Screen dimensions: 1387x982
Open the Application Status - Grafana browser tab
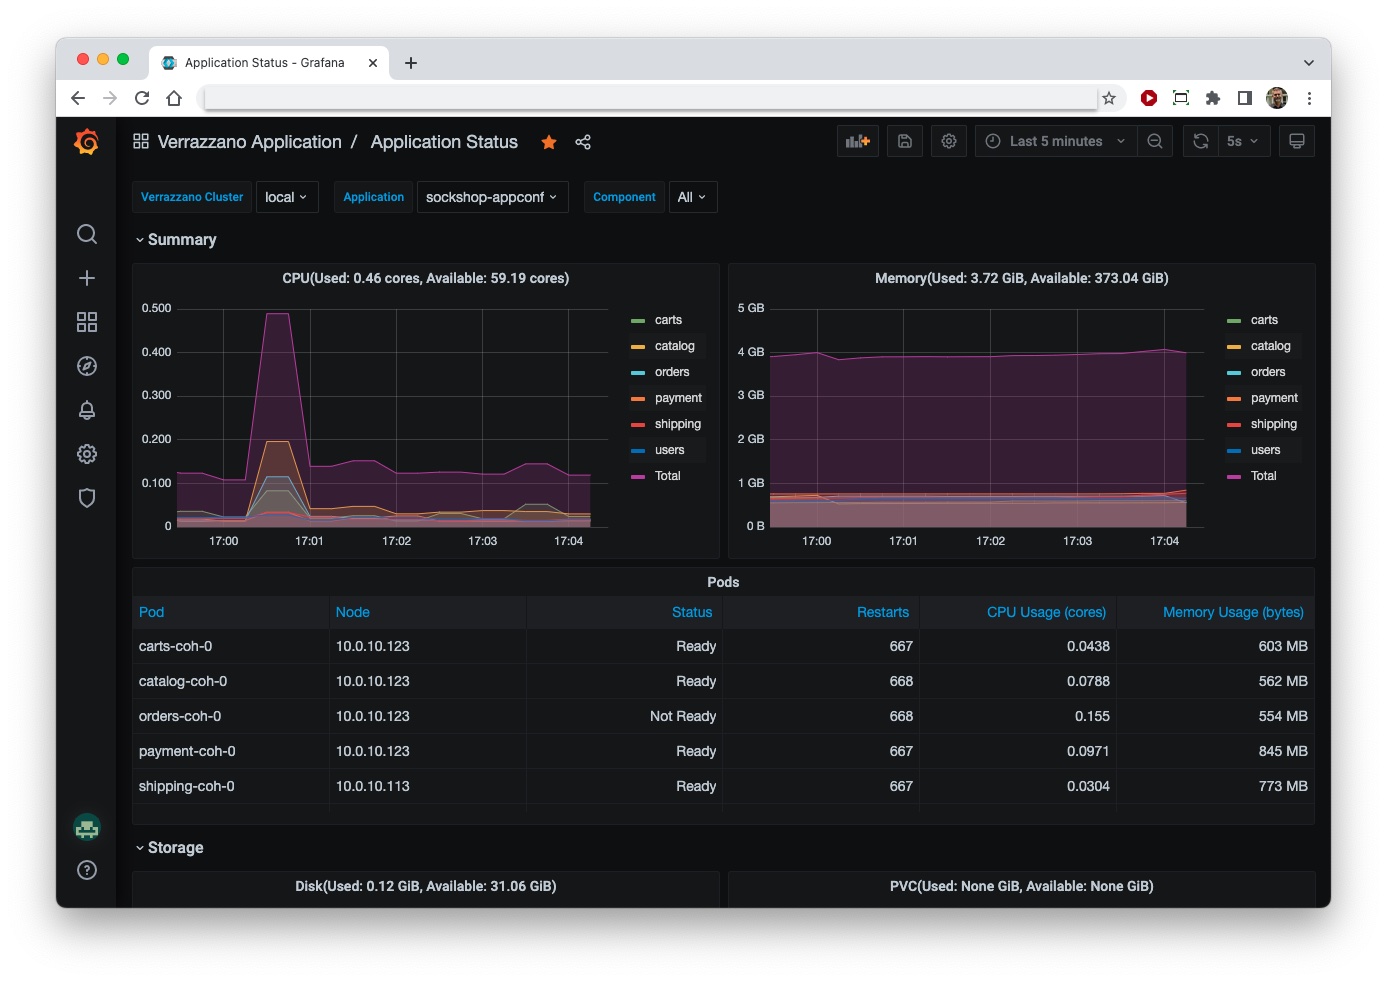point(265,62)
